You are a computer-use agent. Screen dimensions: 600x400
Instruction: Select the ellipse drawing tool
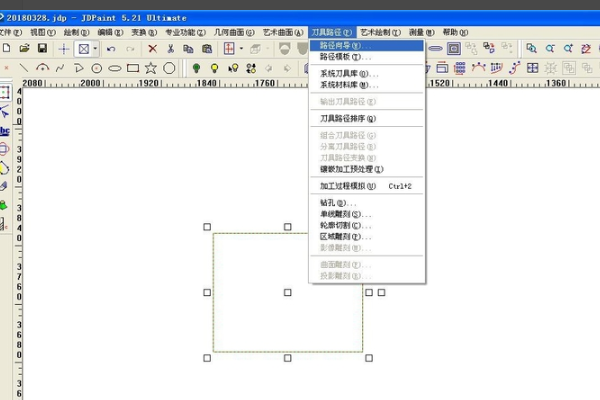[x=115, y=69]
